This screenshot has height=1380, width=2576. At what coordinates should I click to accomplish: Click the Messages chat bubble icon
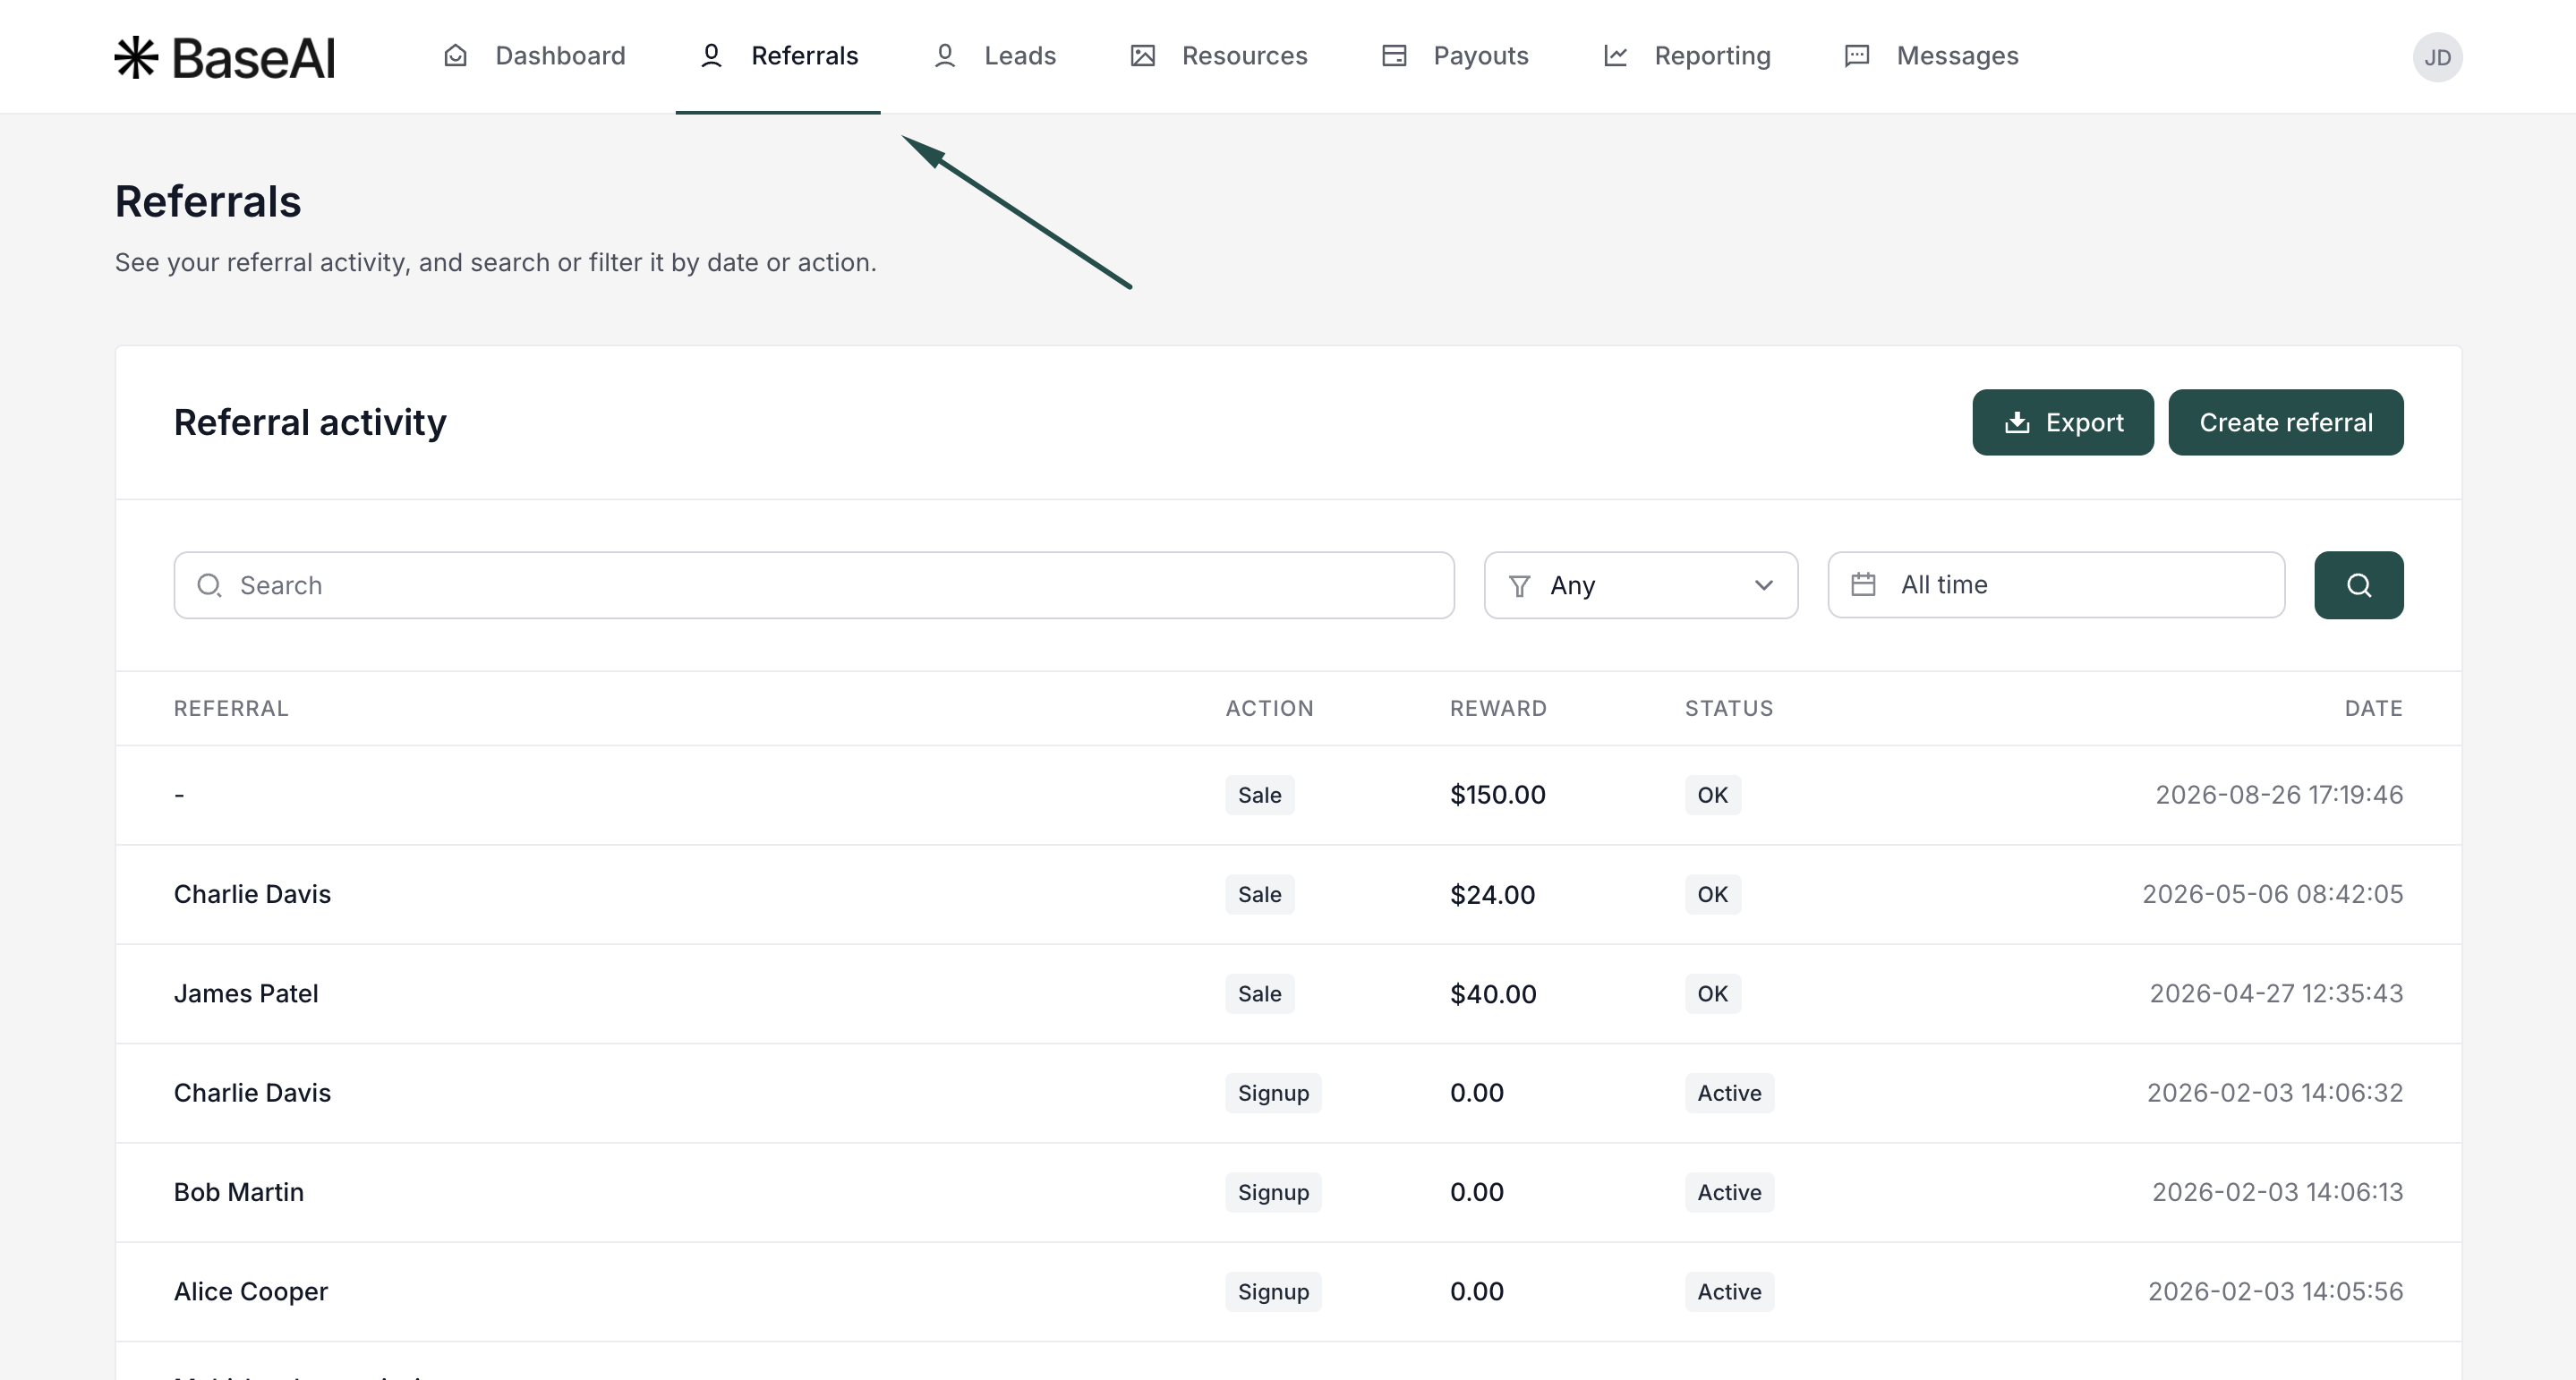pos(1857,56)
